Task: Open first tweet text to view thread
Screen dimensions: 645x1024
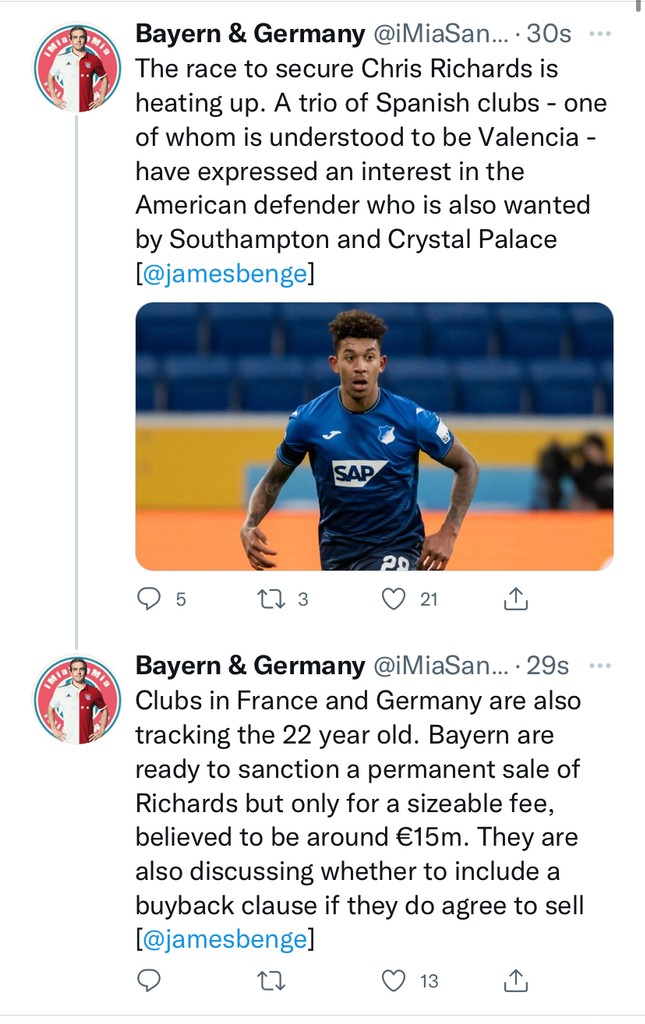Action: coord(370,154)
